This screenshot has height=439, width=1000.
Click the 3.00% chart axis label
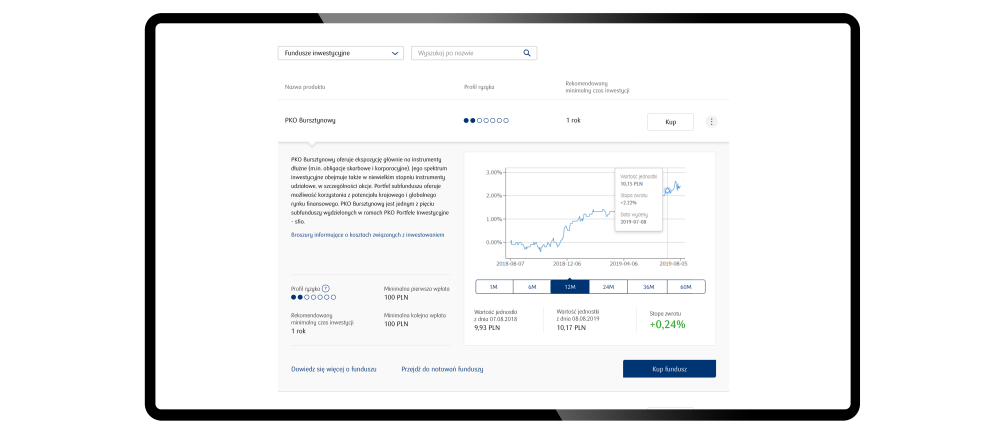click(x=494, y=172)
